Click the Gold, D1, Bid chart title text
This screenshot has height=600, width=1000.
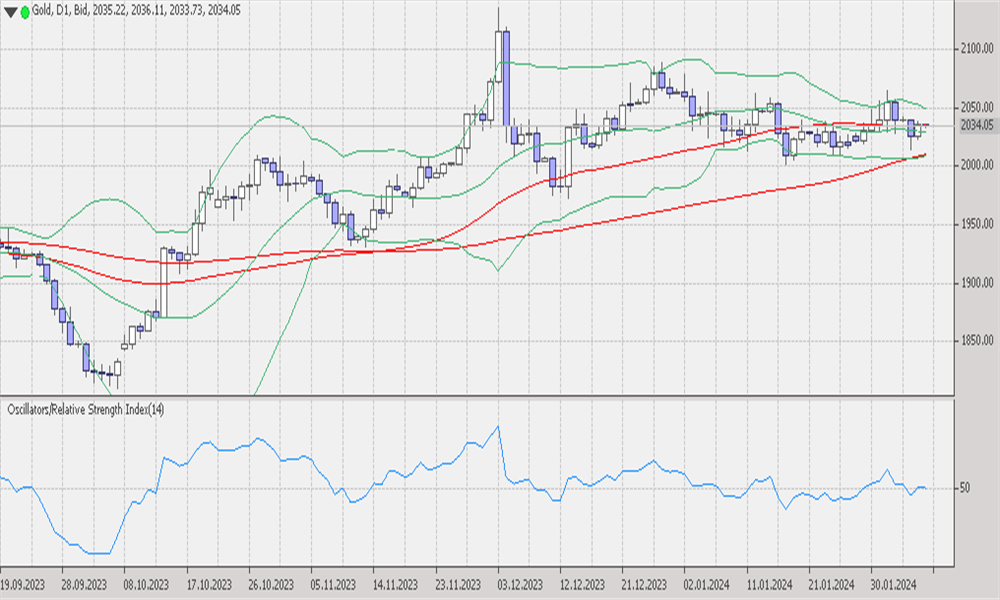pyautogui.click(x=138, y=11)
